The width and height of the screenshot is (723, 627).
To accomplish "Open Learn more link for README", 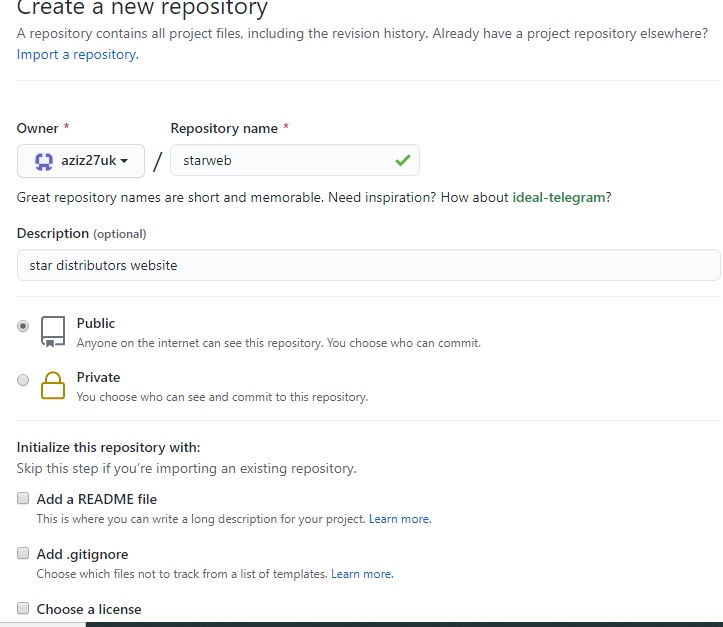I will (x=400, y=519).
